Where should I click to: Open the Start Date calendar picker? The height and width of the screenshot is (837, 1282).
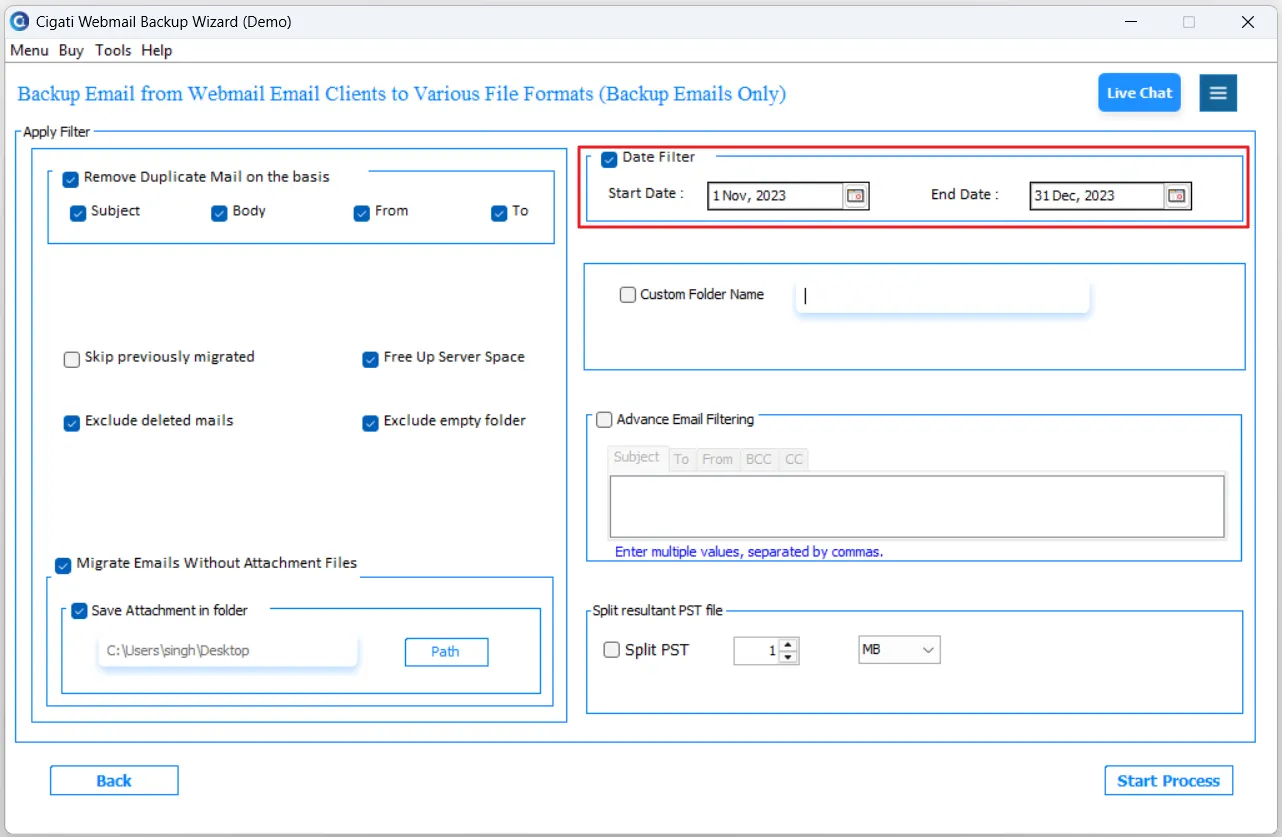point(856,196)
